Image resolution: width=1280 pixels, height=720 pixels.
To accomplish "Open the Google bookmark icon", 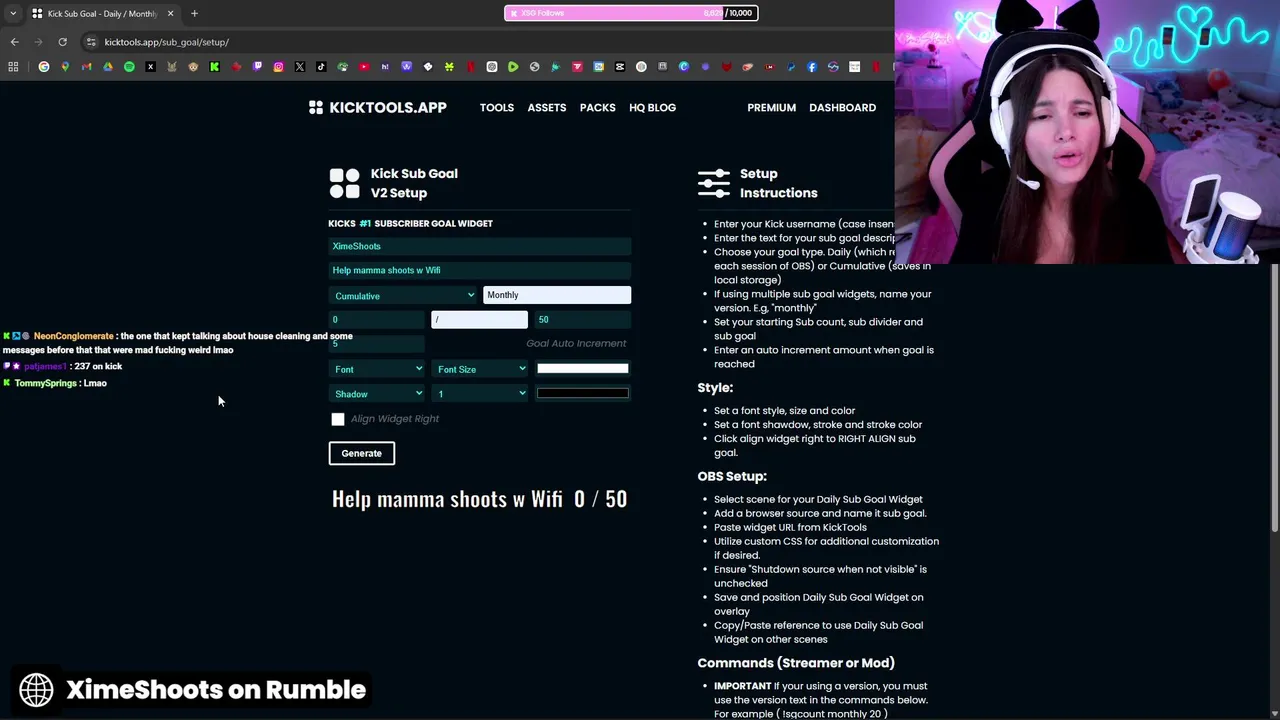I will (x=44, y=67).
